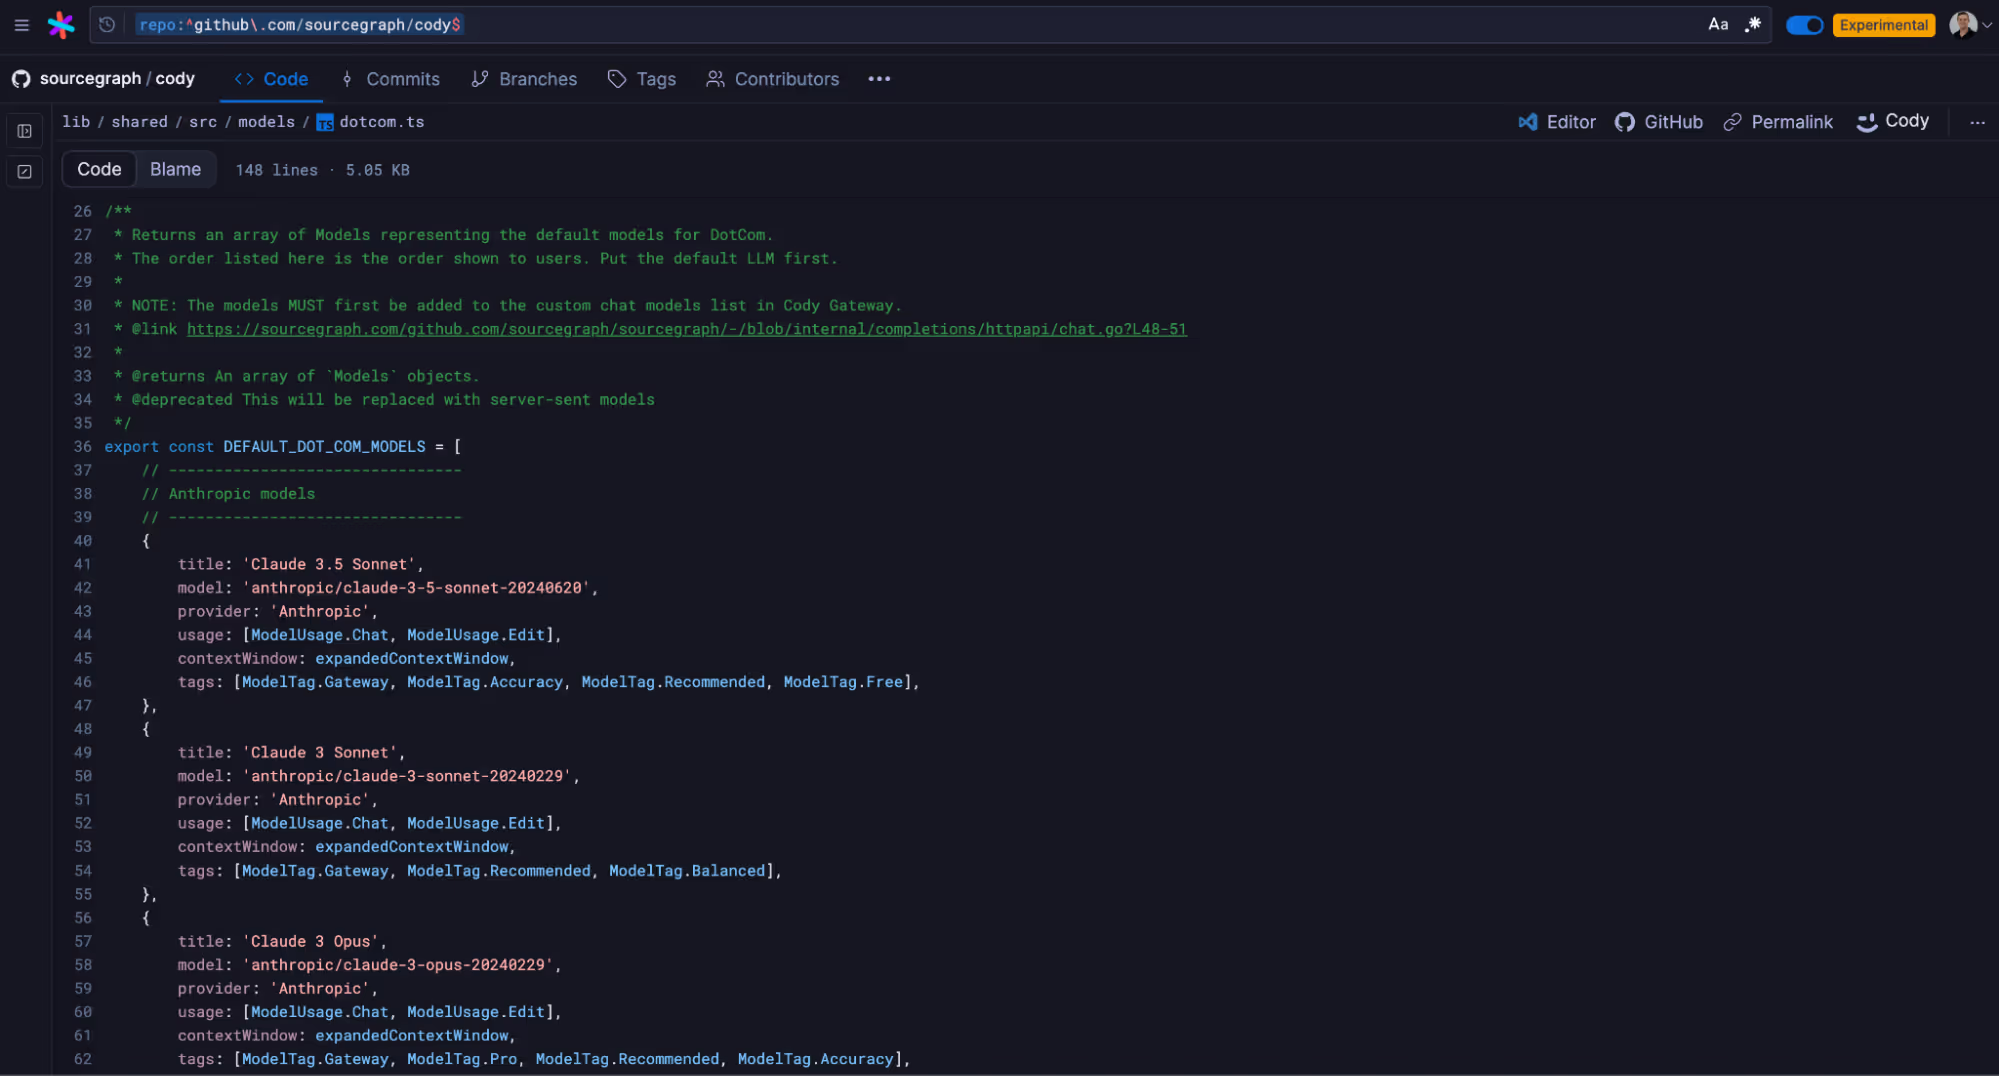Viewport: 1999px width, 1076px height.
Task: Toggle the file tree sidebar panel icon
Action: coord(25,131)
